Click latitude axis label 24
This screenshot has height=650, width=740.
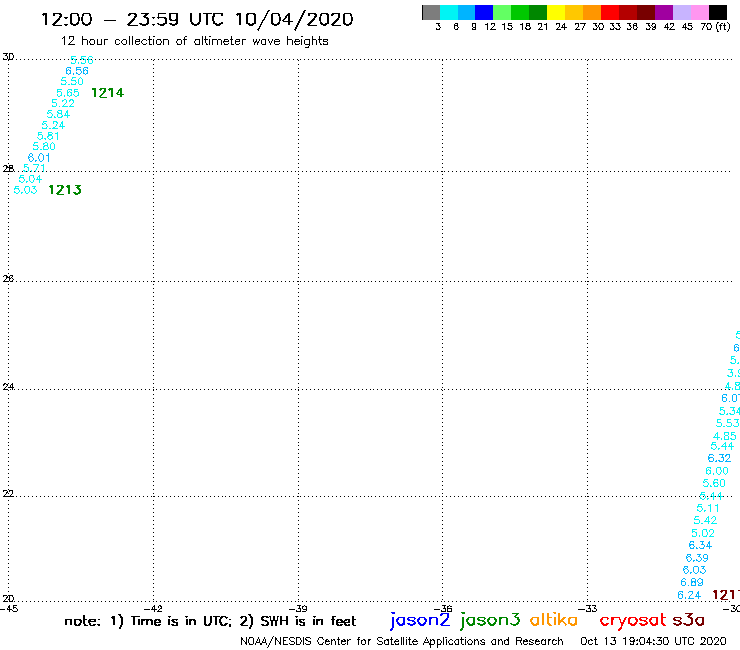(8, 387)
